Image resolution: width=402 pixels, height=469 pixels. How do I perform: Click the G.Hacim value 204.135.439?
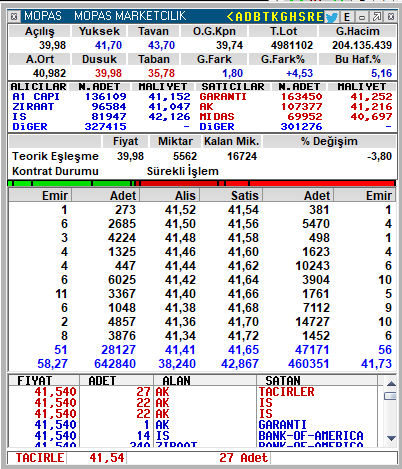[362, 45]
